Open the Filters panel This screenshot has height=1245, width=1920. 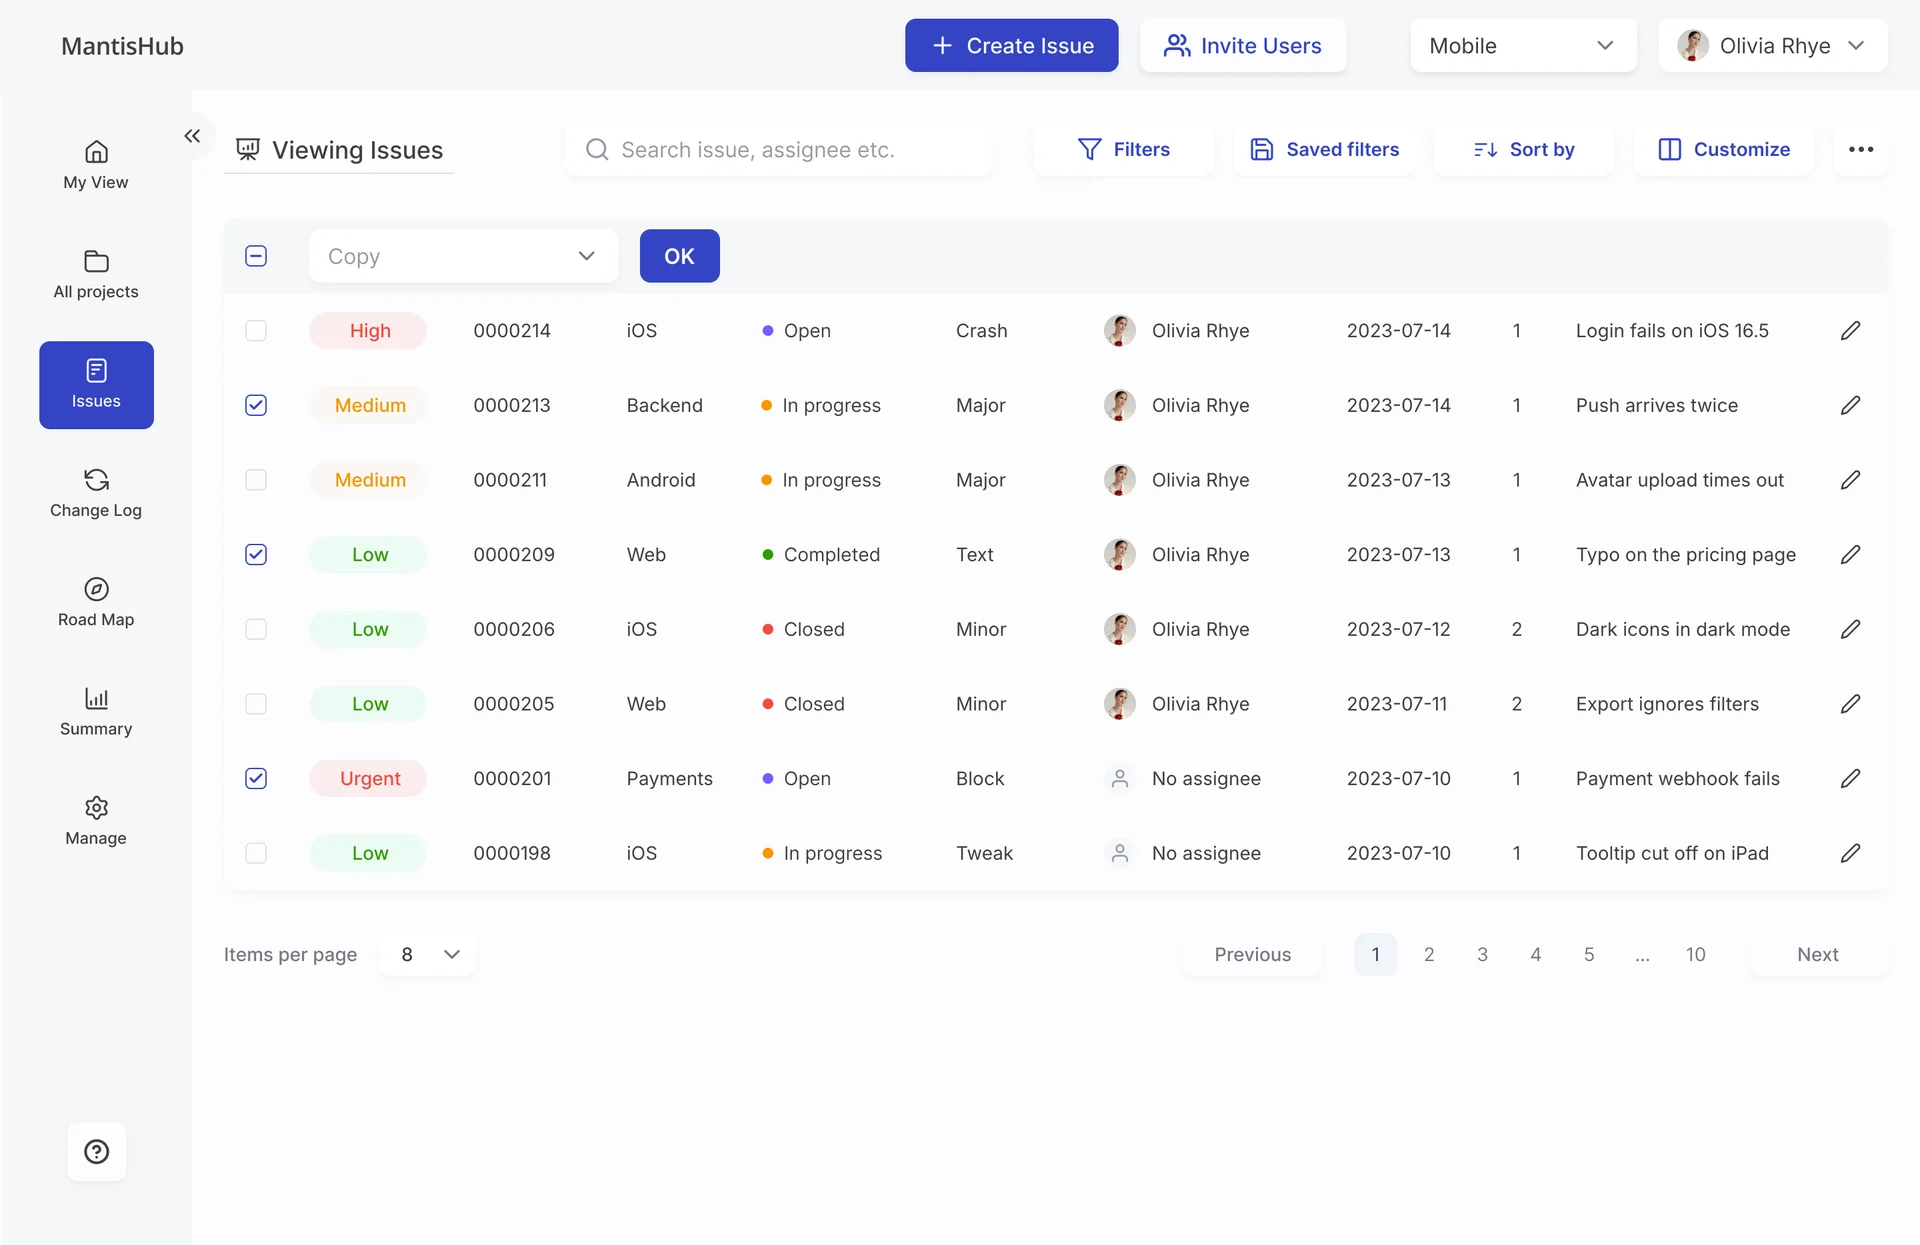[x=1123, y=149]
